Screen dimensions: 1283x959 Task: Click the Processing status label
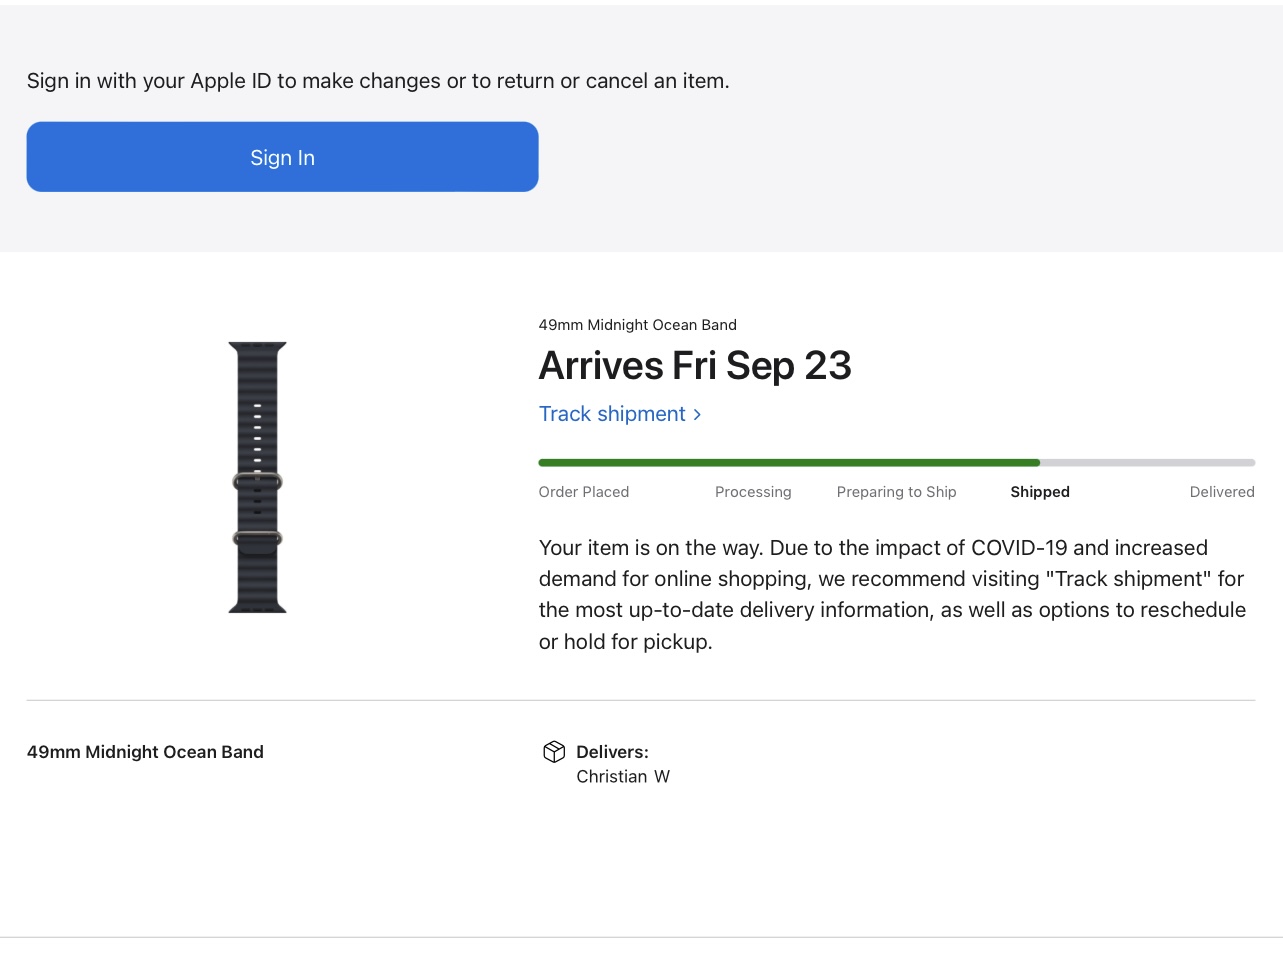click(753, 492)
